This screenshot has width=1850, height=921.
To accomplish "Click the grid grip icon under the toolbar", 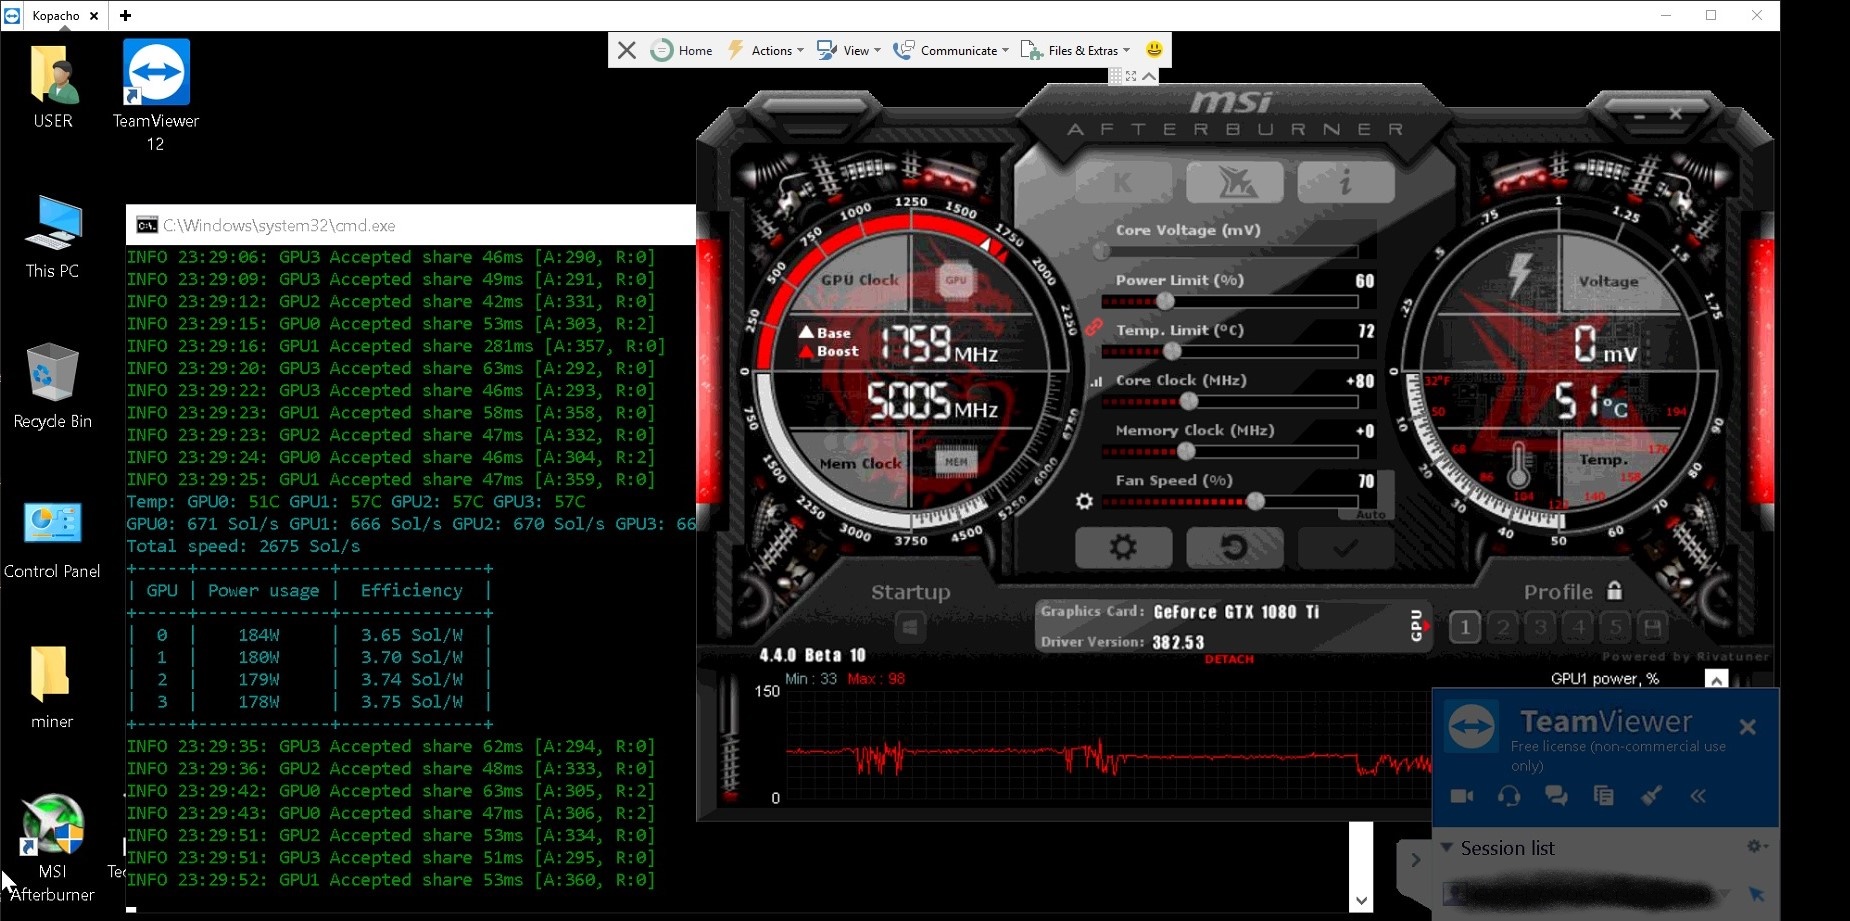I will pyautogui.click(x=1116, y=76).
